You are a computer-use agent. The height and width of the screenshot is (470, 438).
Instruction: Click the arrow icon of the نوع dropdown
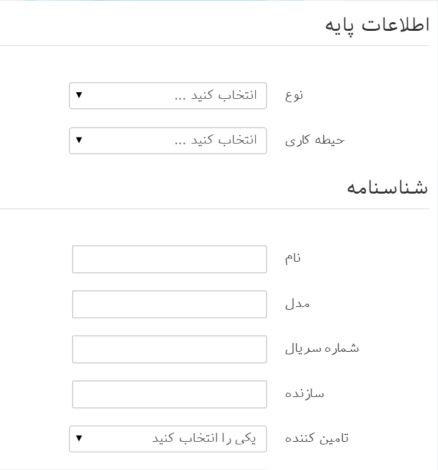tap(79, 95)
